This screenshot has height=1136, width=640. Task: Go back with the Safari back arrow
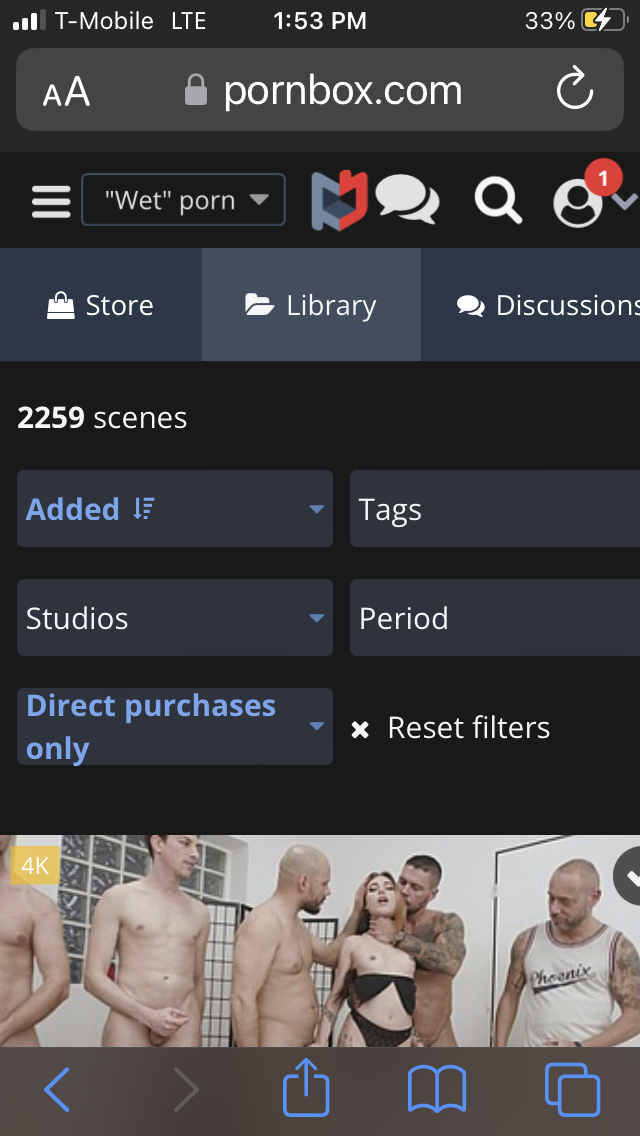pyautogui.click(x=57, y=1089)
